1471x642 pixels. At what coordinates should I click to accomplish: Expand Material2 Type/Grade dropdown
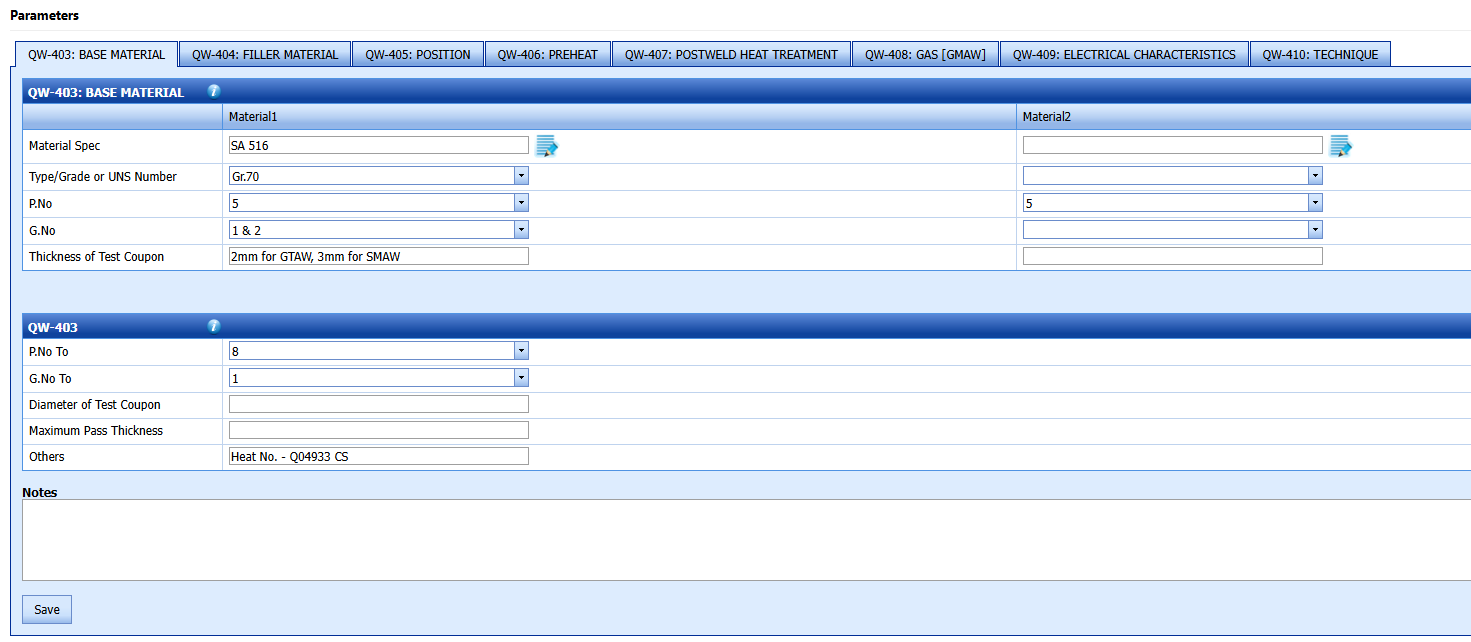pyautogui.click(x=1315, y=176)
